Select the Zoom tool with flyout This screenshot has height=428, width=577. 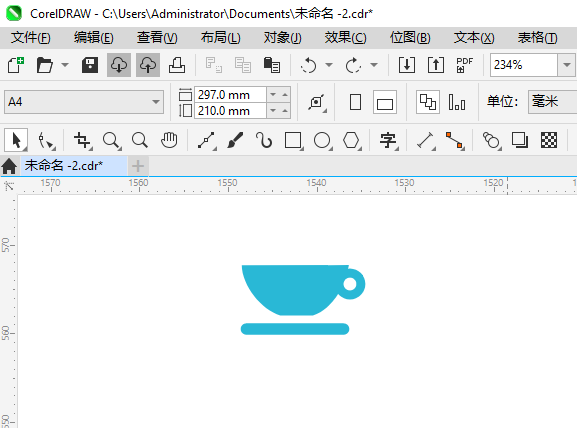[x=111, y=141]
